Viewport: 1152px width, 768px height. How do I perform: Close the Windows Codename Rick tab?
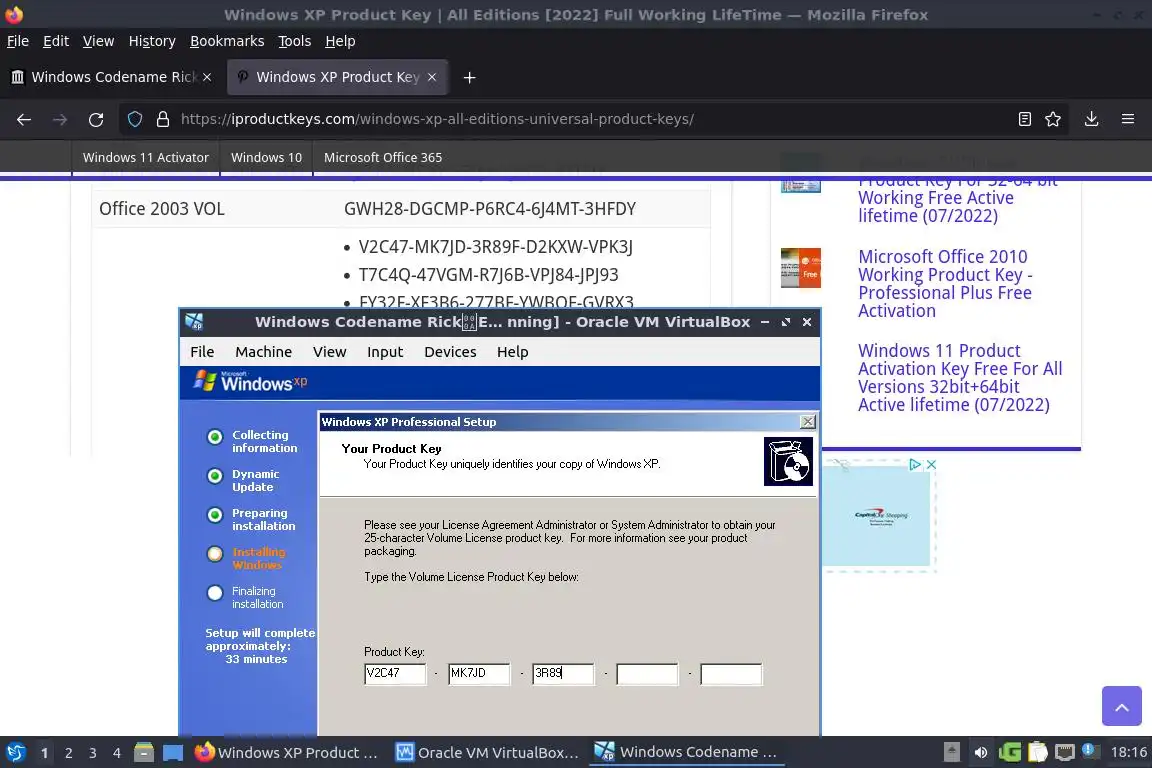207,77
